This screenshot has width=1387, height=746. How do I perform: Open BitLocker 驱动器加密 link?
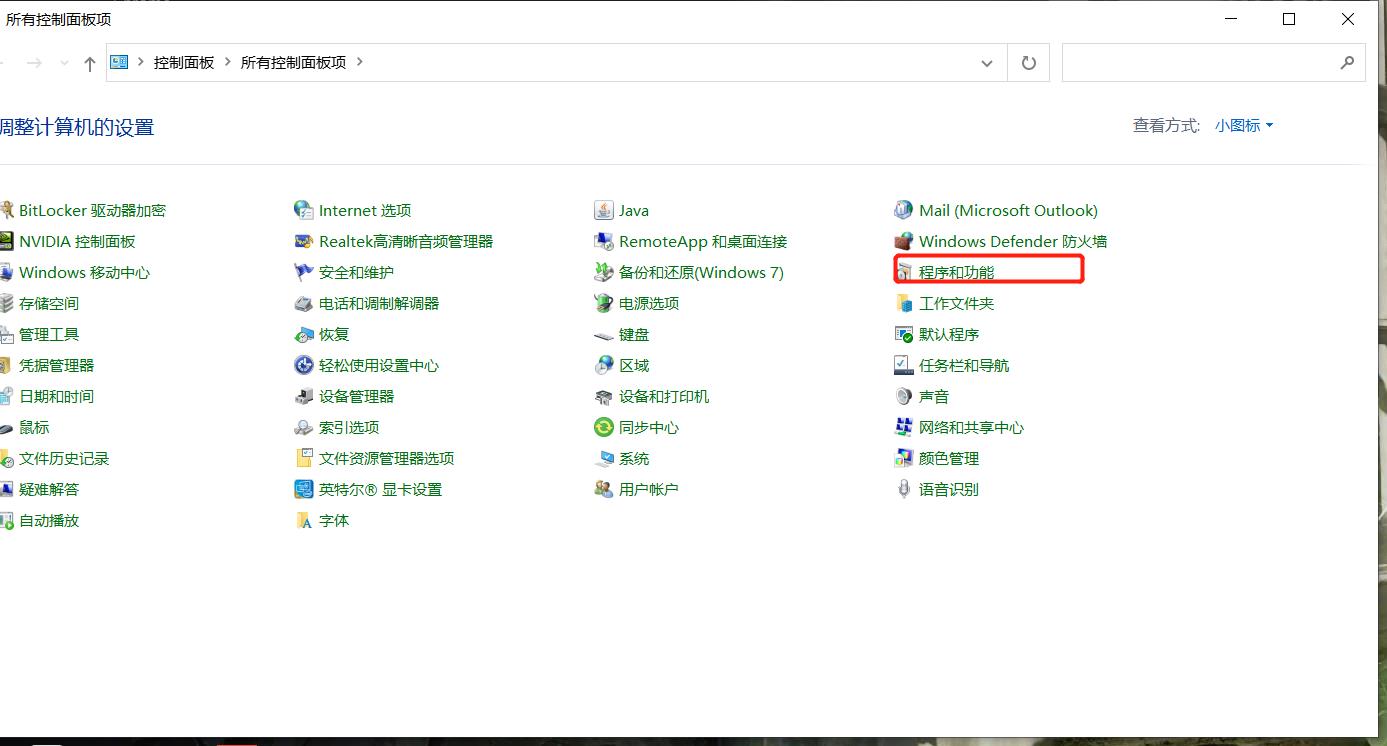point(92,210)
